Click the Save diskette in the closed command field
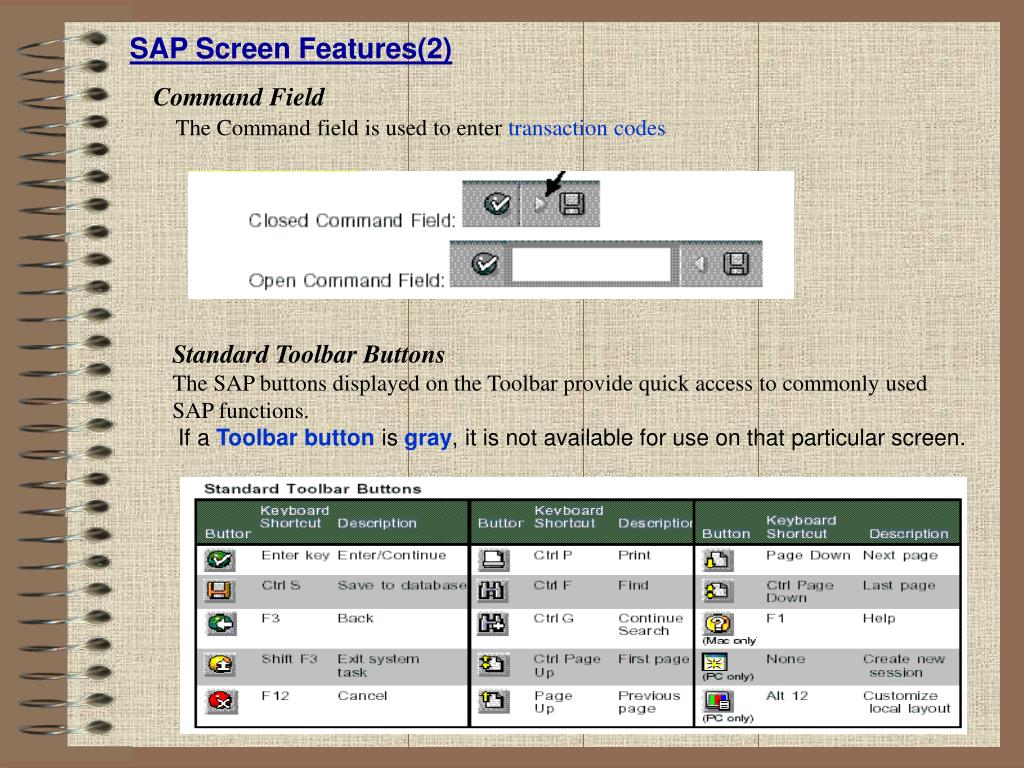The width and height of the screenshot is (1024, 768). (x=572, y=204)
